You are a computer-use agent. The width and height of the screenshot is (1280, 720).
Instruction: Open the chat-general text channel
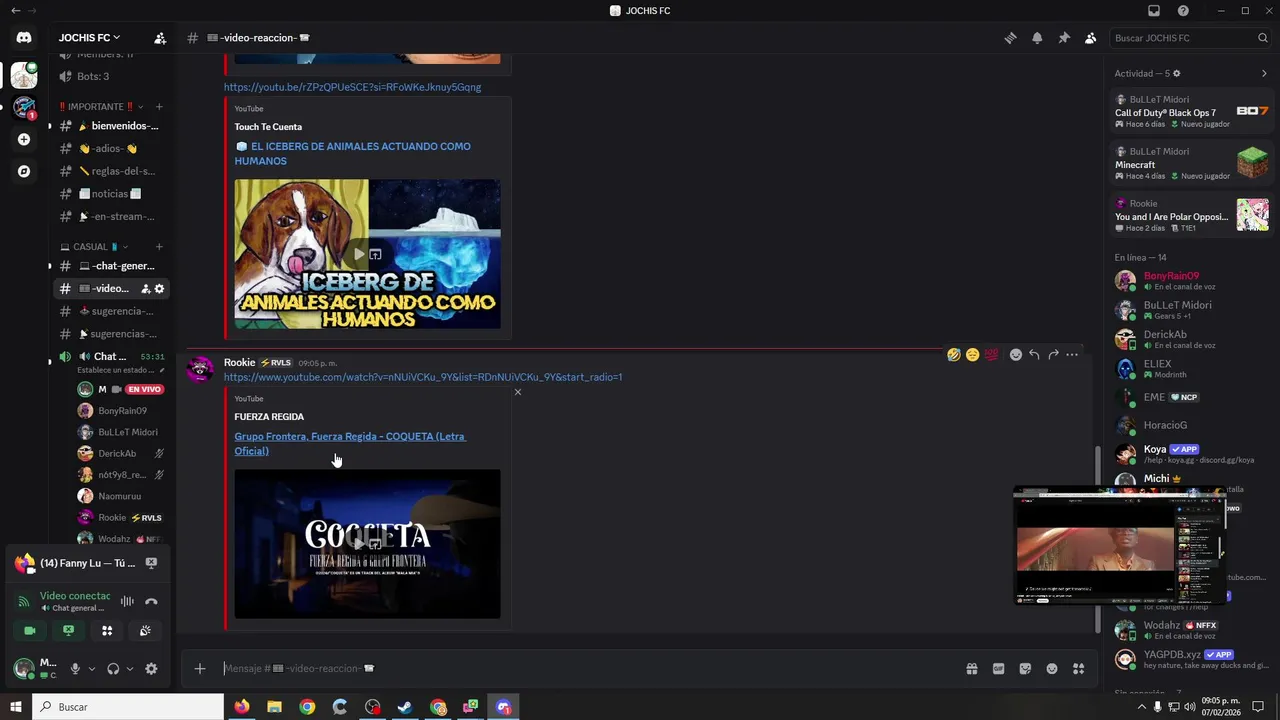click(x=111, y=266)
